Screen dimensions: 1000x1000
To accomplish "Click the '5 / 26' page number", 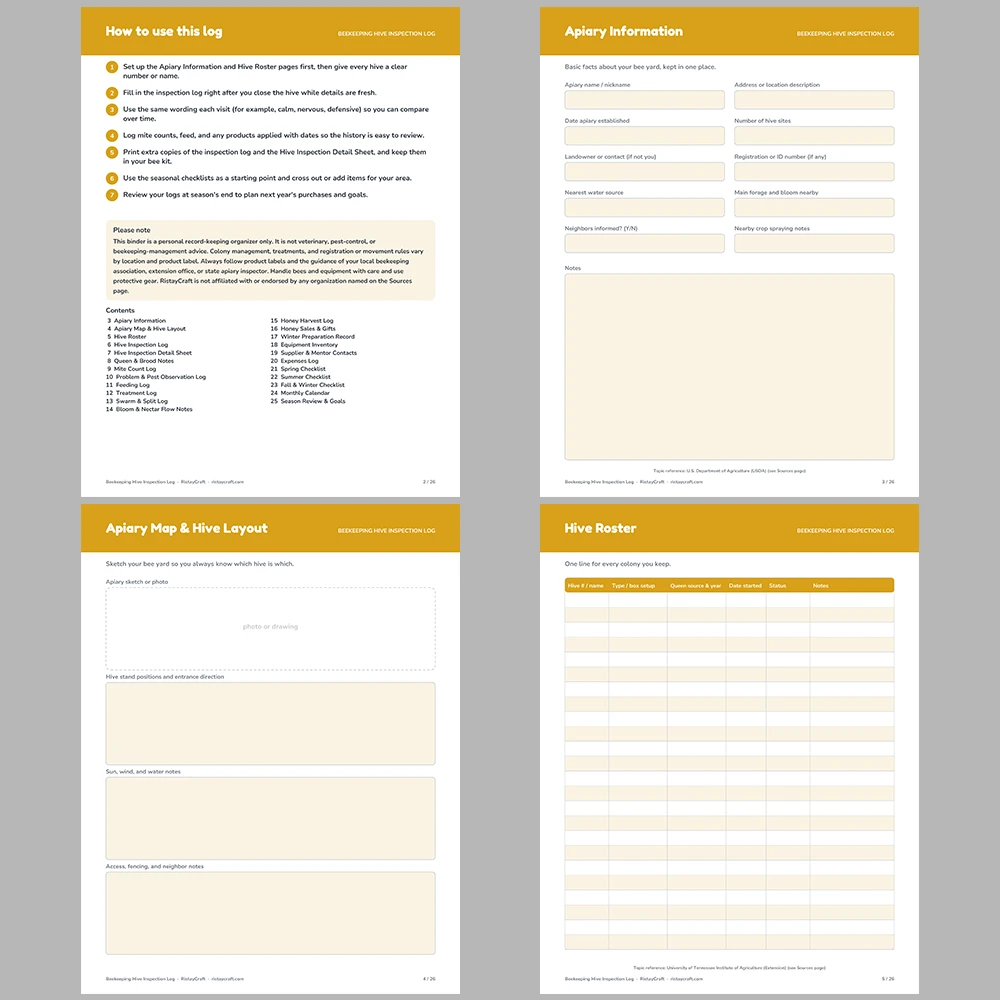I will tap(888, 979).
